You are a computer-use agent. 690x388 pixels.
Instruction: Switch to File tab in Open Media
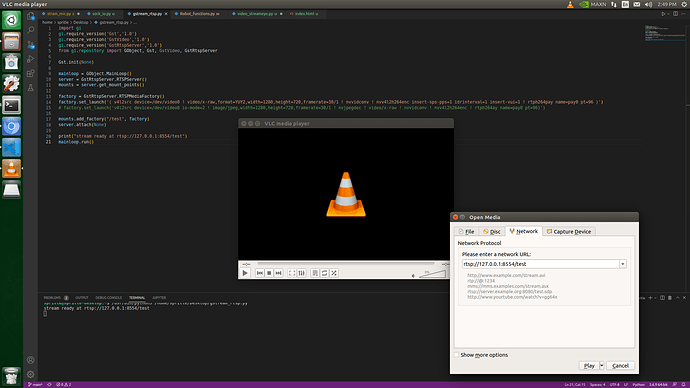(466, 231)
